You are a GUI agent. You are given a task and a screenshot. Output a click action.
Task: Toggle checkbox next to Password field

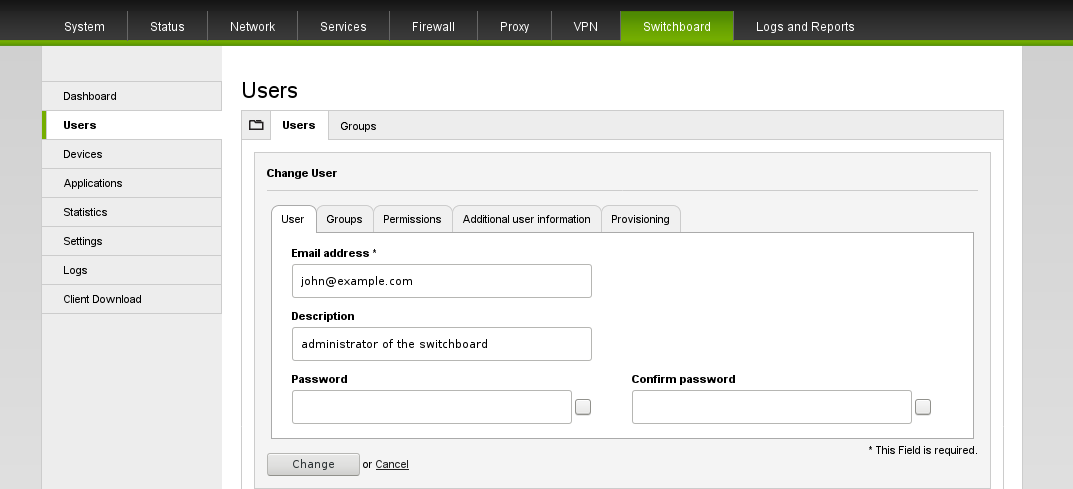click(583, 407)
